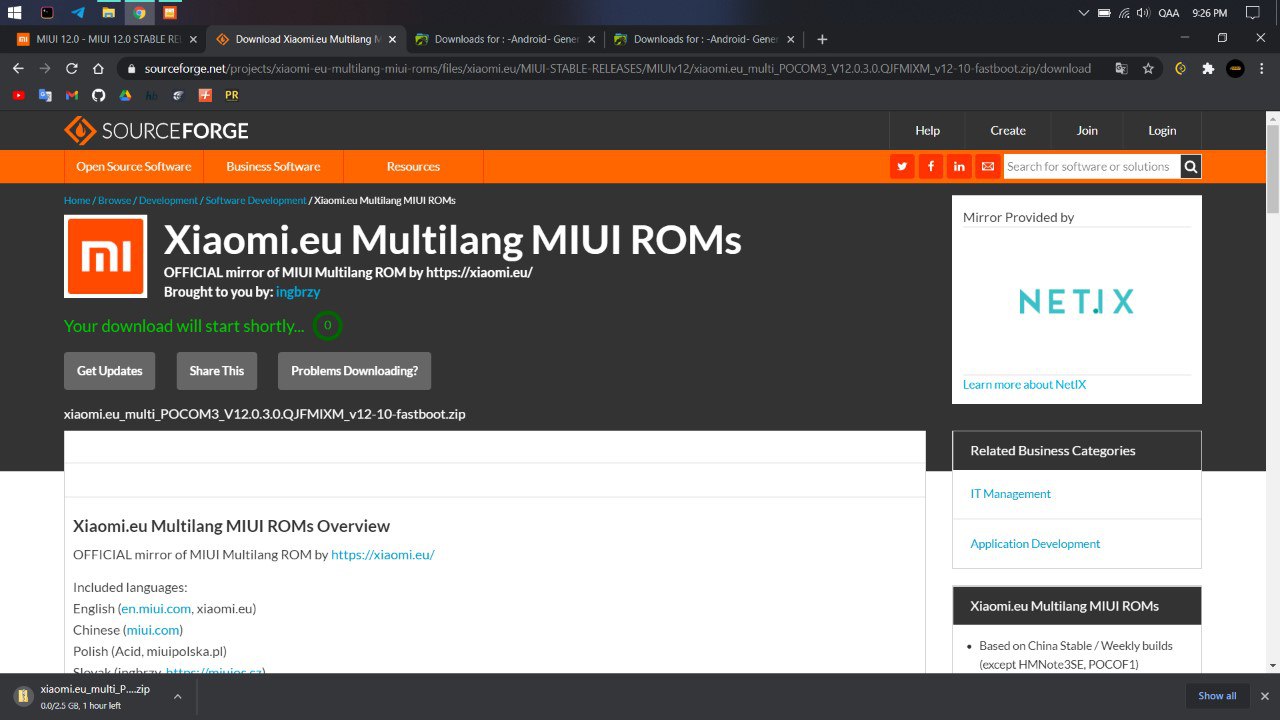The width and height of the screenshot is (1280, 720).
Task: Click the Problems Downloading? button
Action: [x=354, y=371]
